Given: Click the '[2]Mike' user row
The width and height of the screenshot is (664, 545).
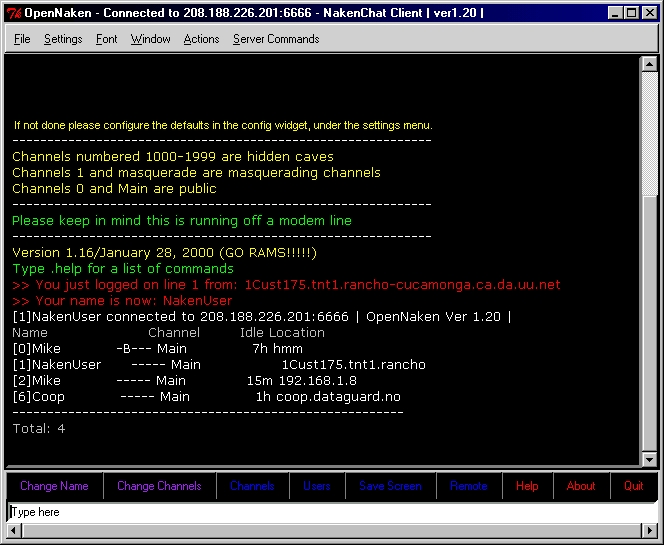Looking at the screenshot, I should (185, 381).
